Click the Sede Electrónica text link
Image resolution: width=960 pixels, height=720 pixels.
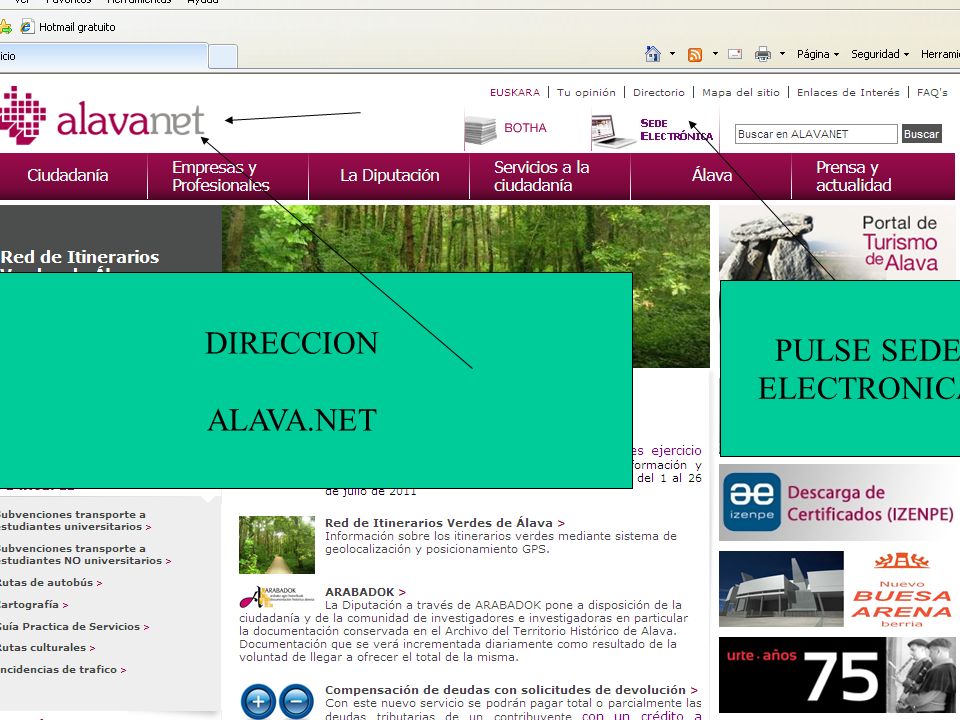(x=676, y=130)
